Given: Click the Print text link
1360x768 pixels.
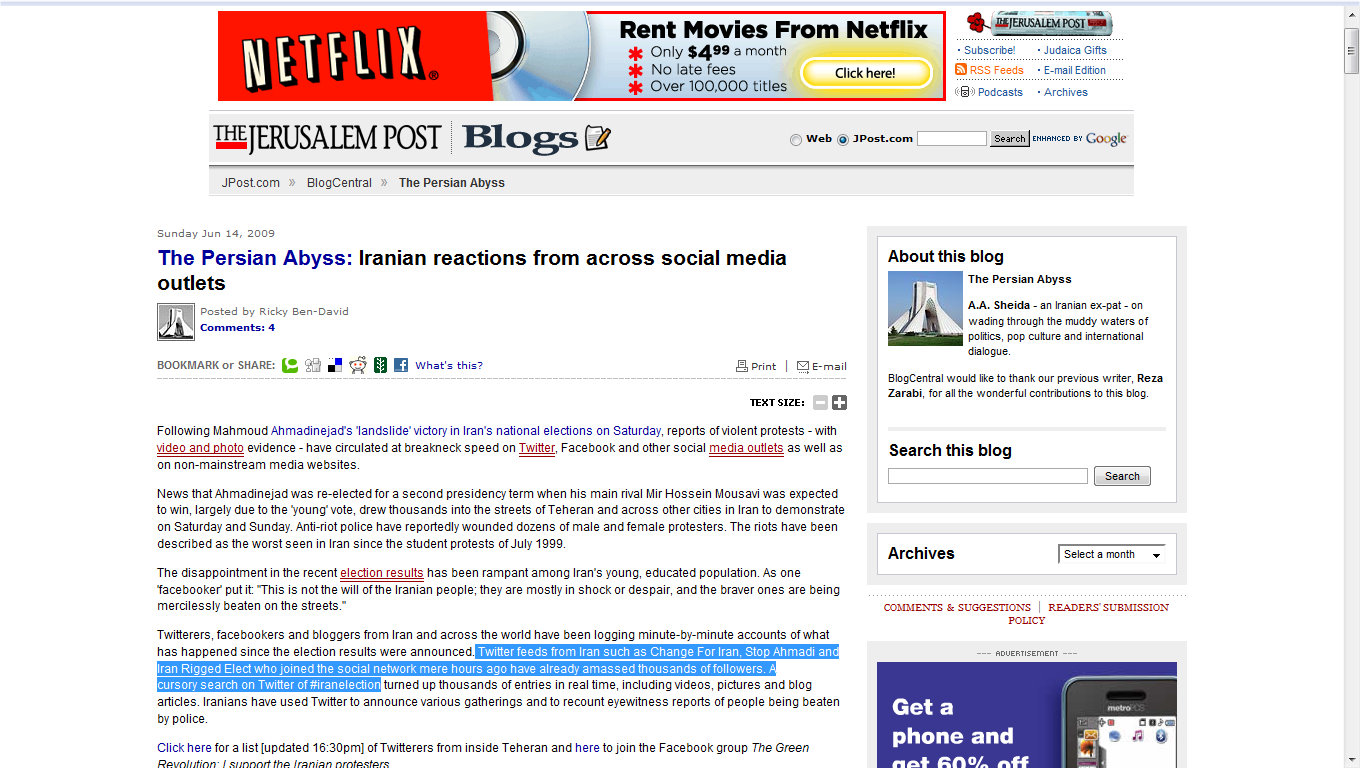Looking at the screenshot, I should 764,366.
